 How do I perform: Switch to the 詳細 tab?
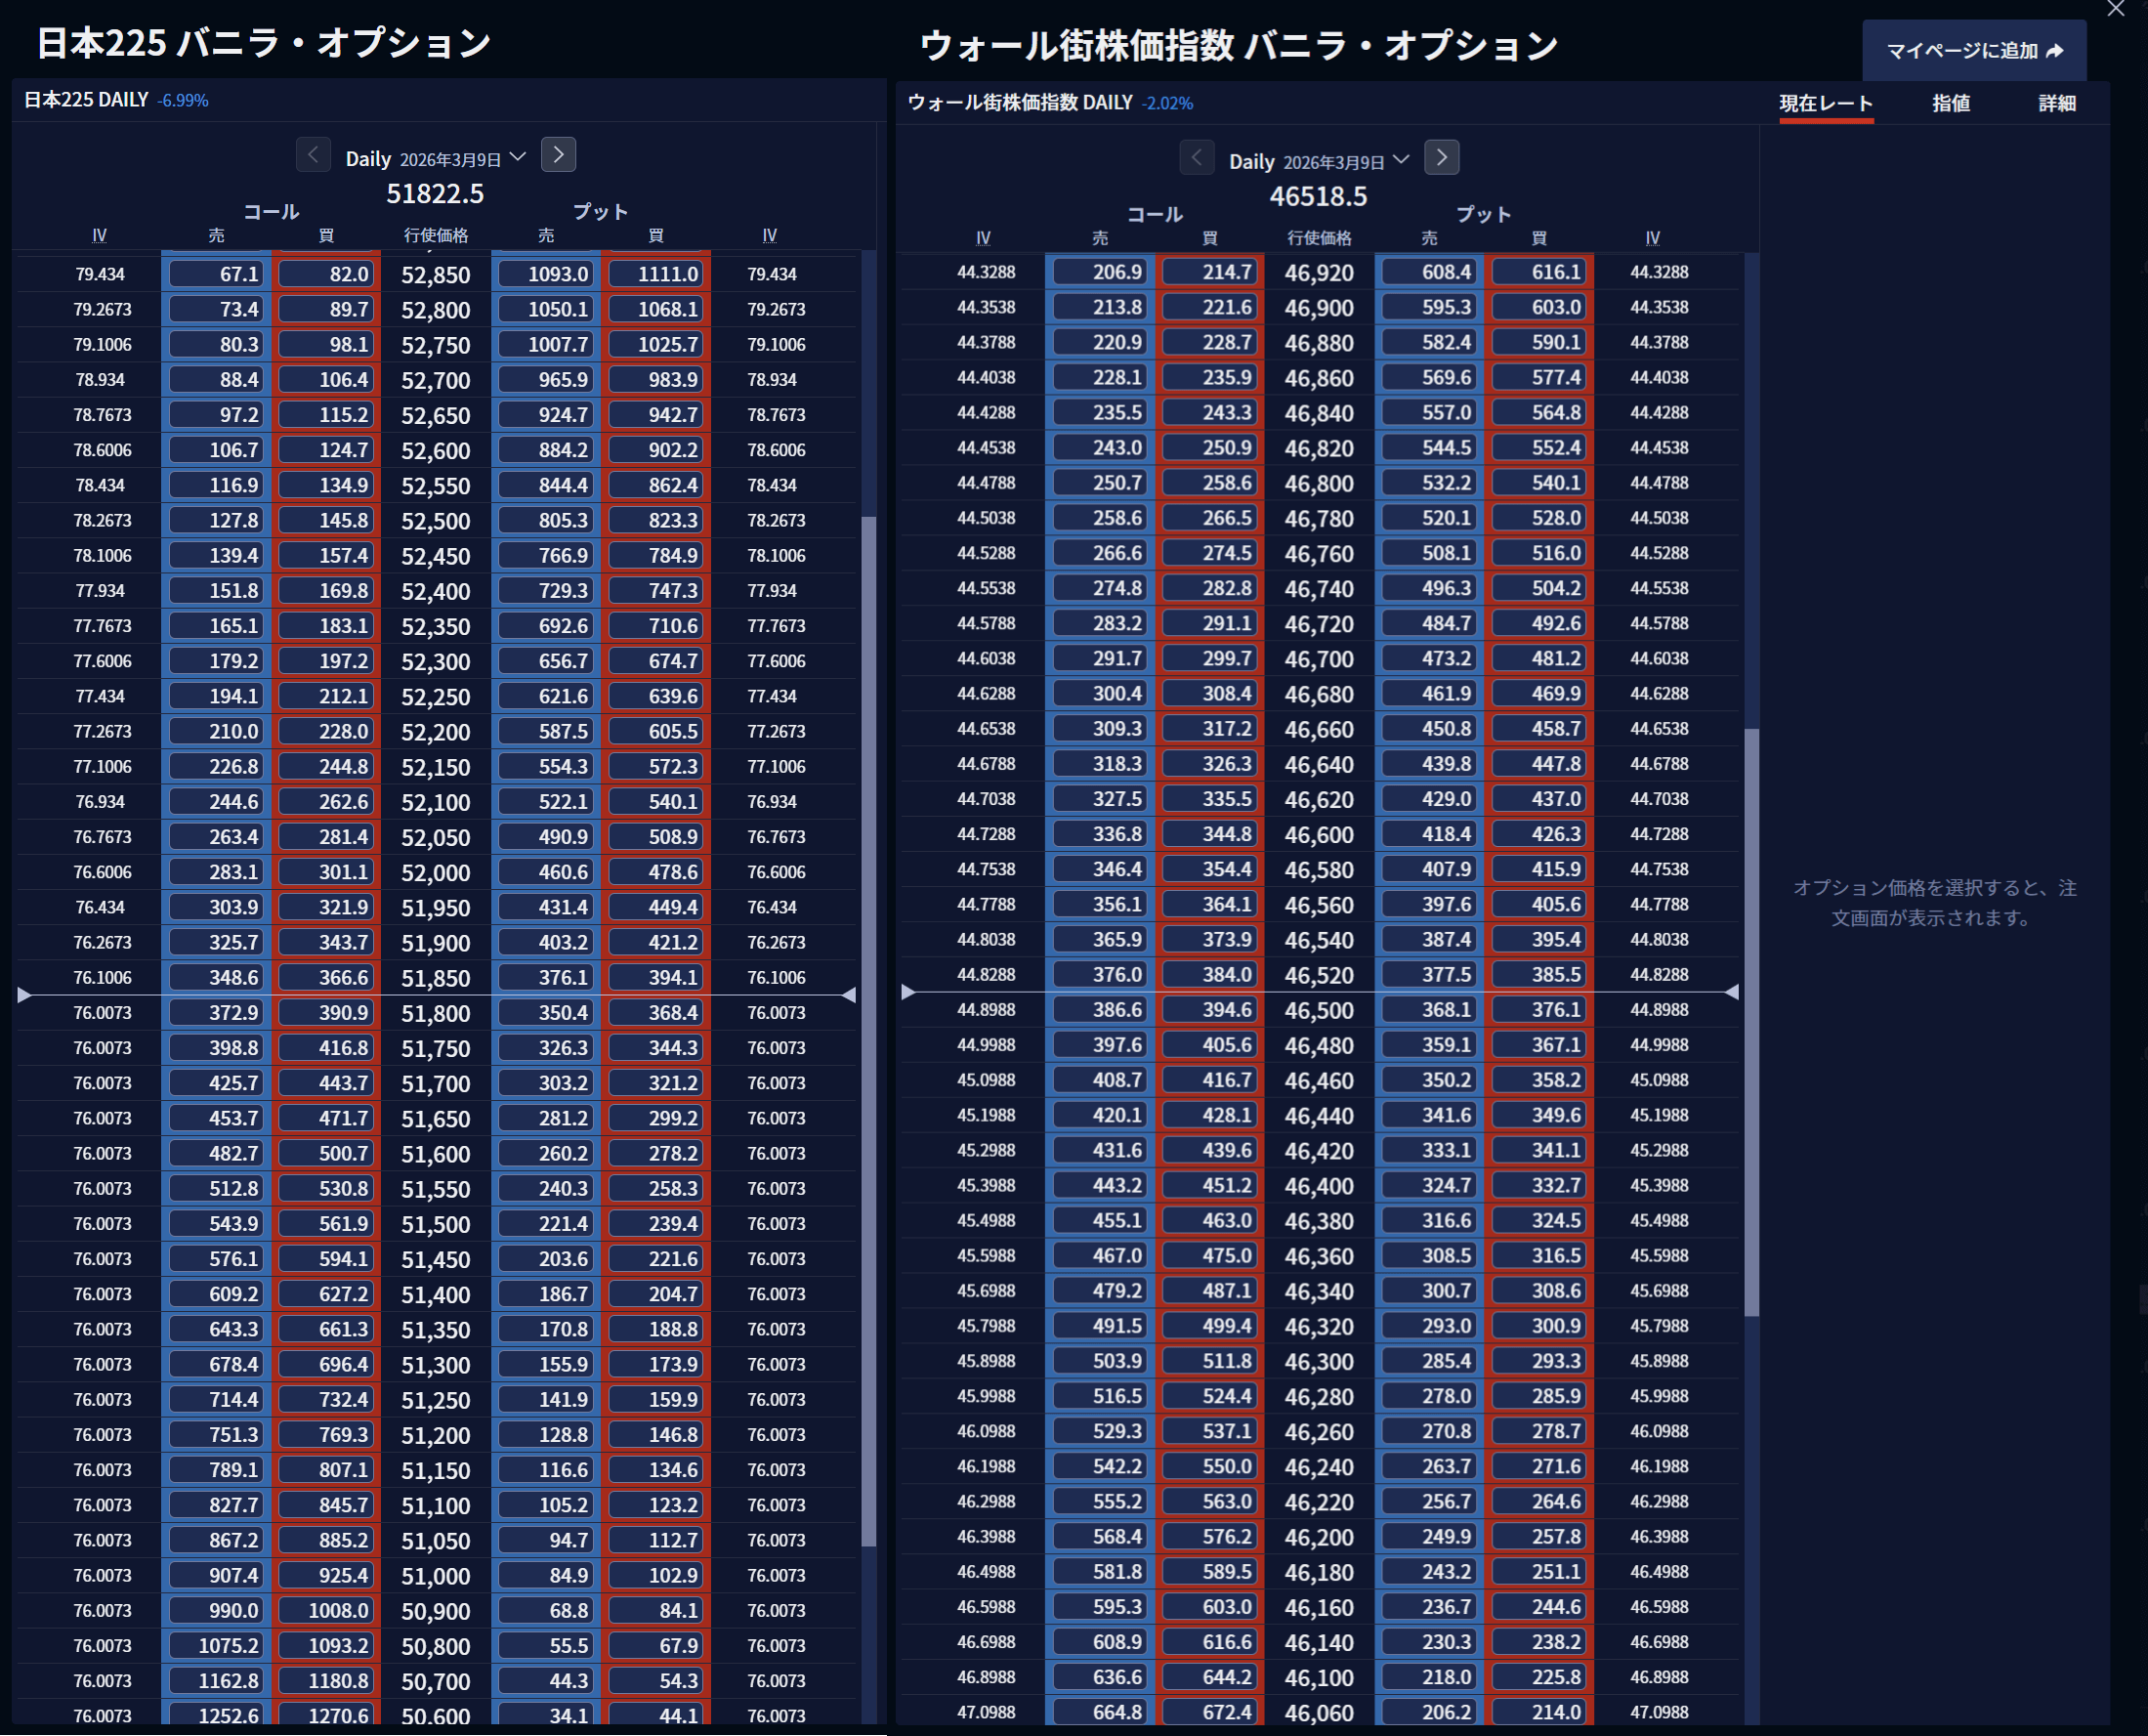click(x=2057, y=103)
